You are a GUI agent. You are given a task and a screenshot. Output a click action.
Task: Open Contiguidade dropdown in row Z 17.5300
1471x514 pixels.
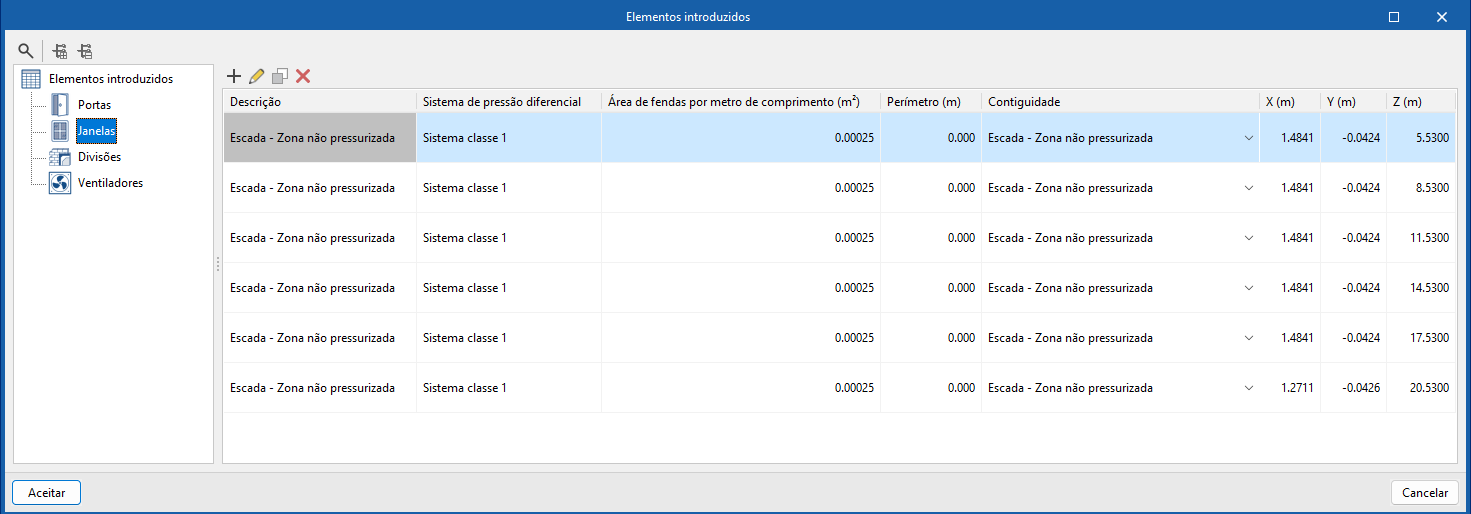(x=1248, y=338)
